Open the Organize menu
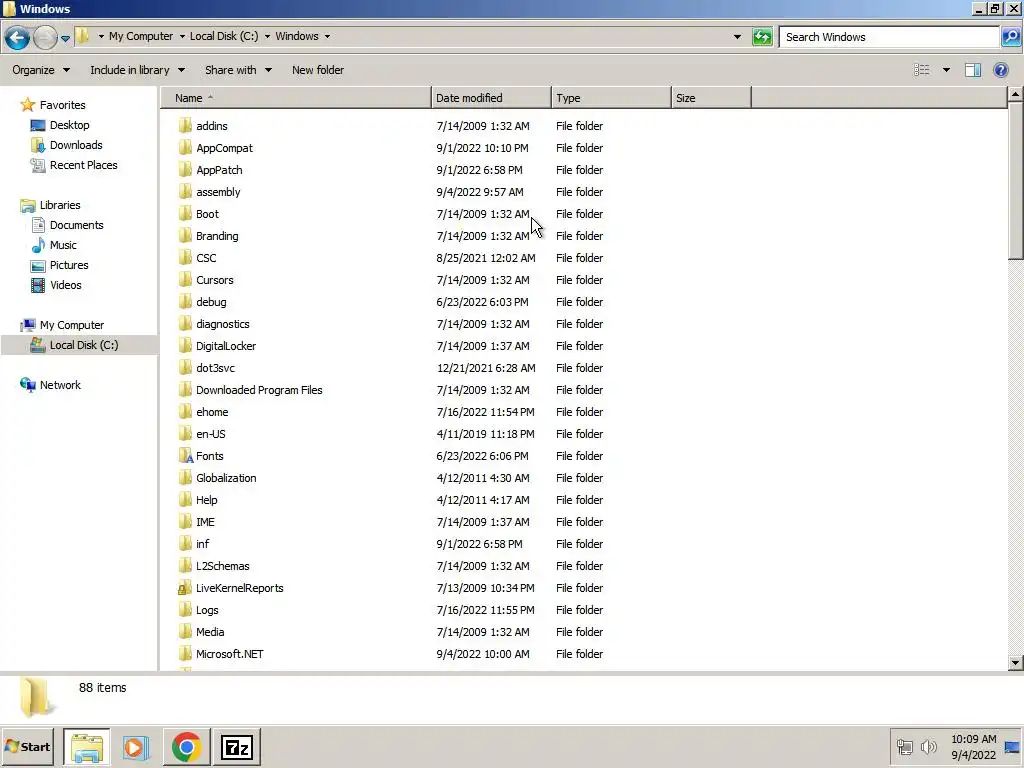Screen dimensions: 1024x768 coord(40,70)
